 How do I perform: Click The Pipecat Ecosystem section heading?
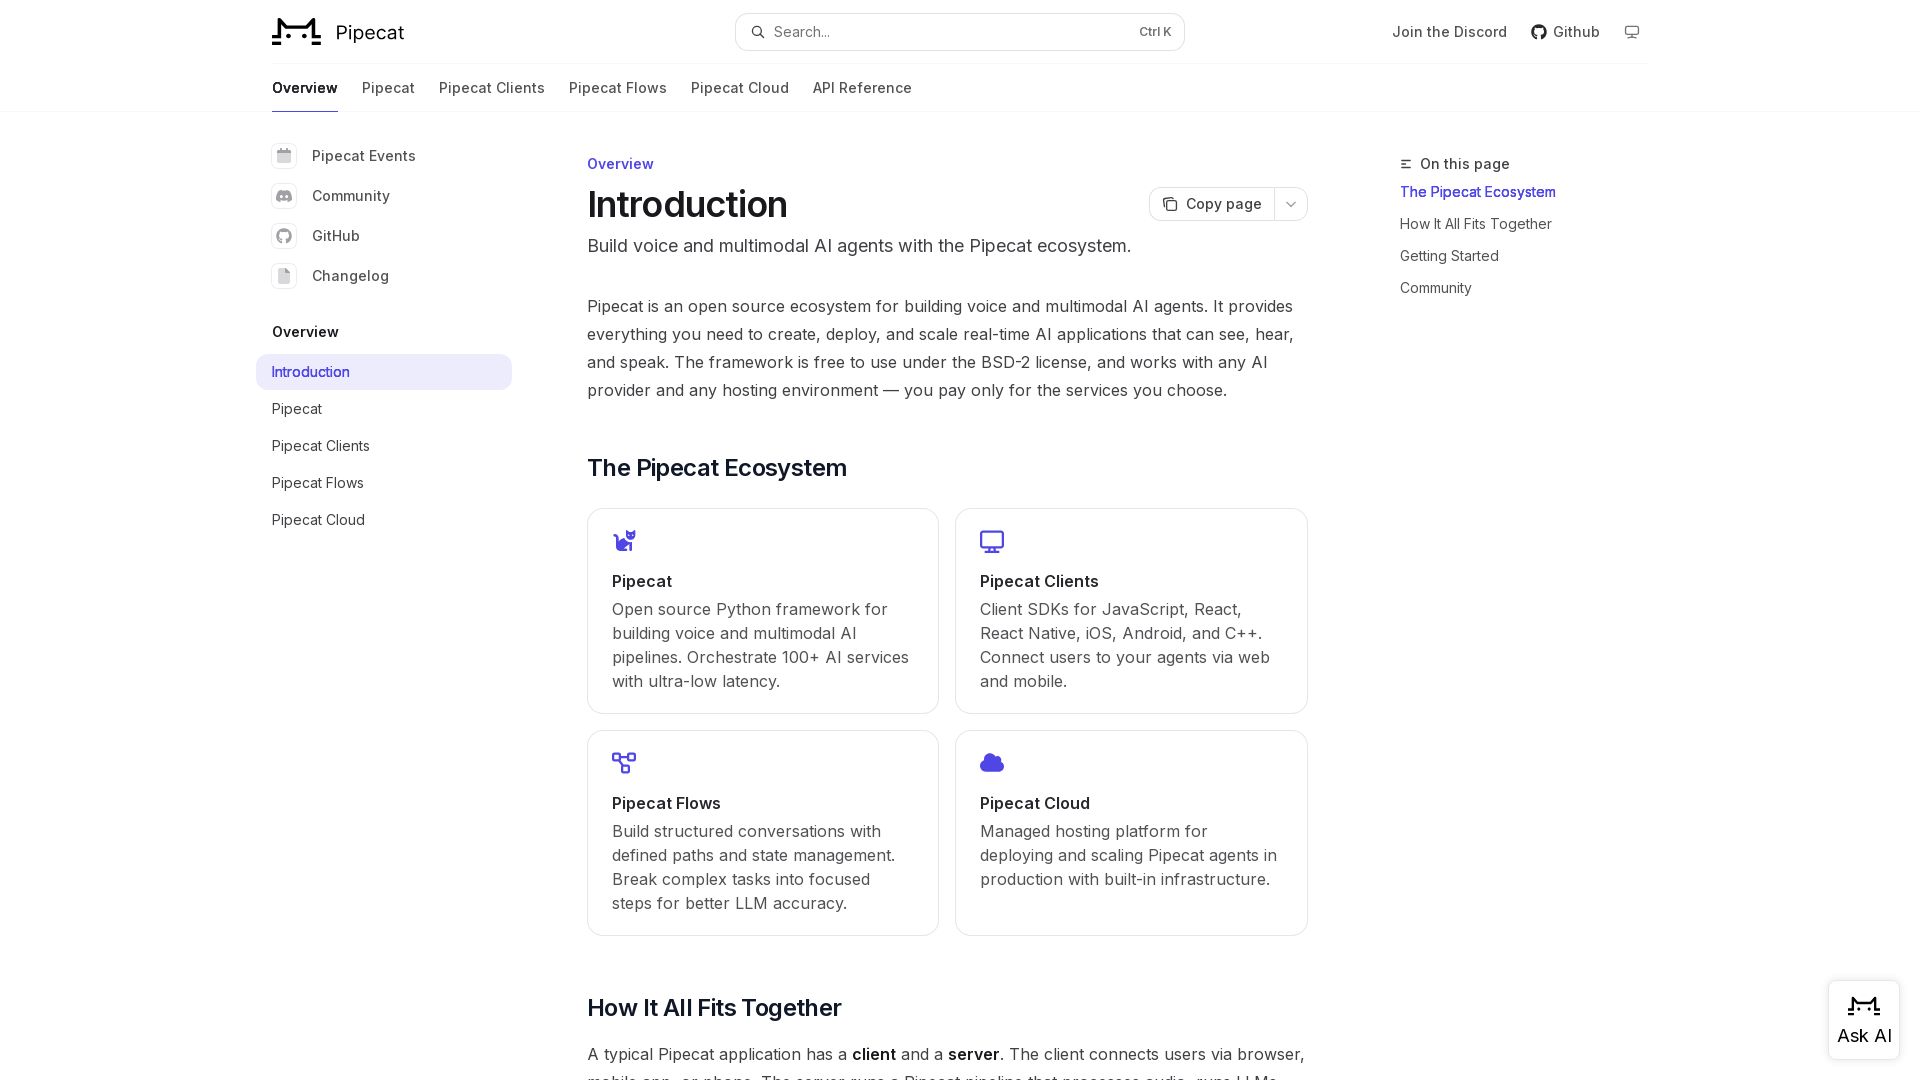click(717, 468)
